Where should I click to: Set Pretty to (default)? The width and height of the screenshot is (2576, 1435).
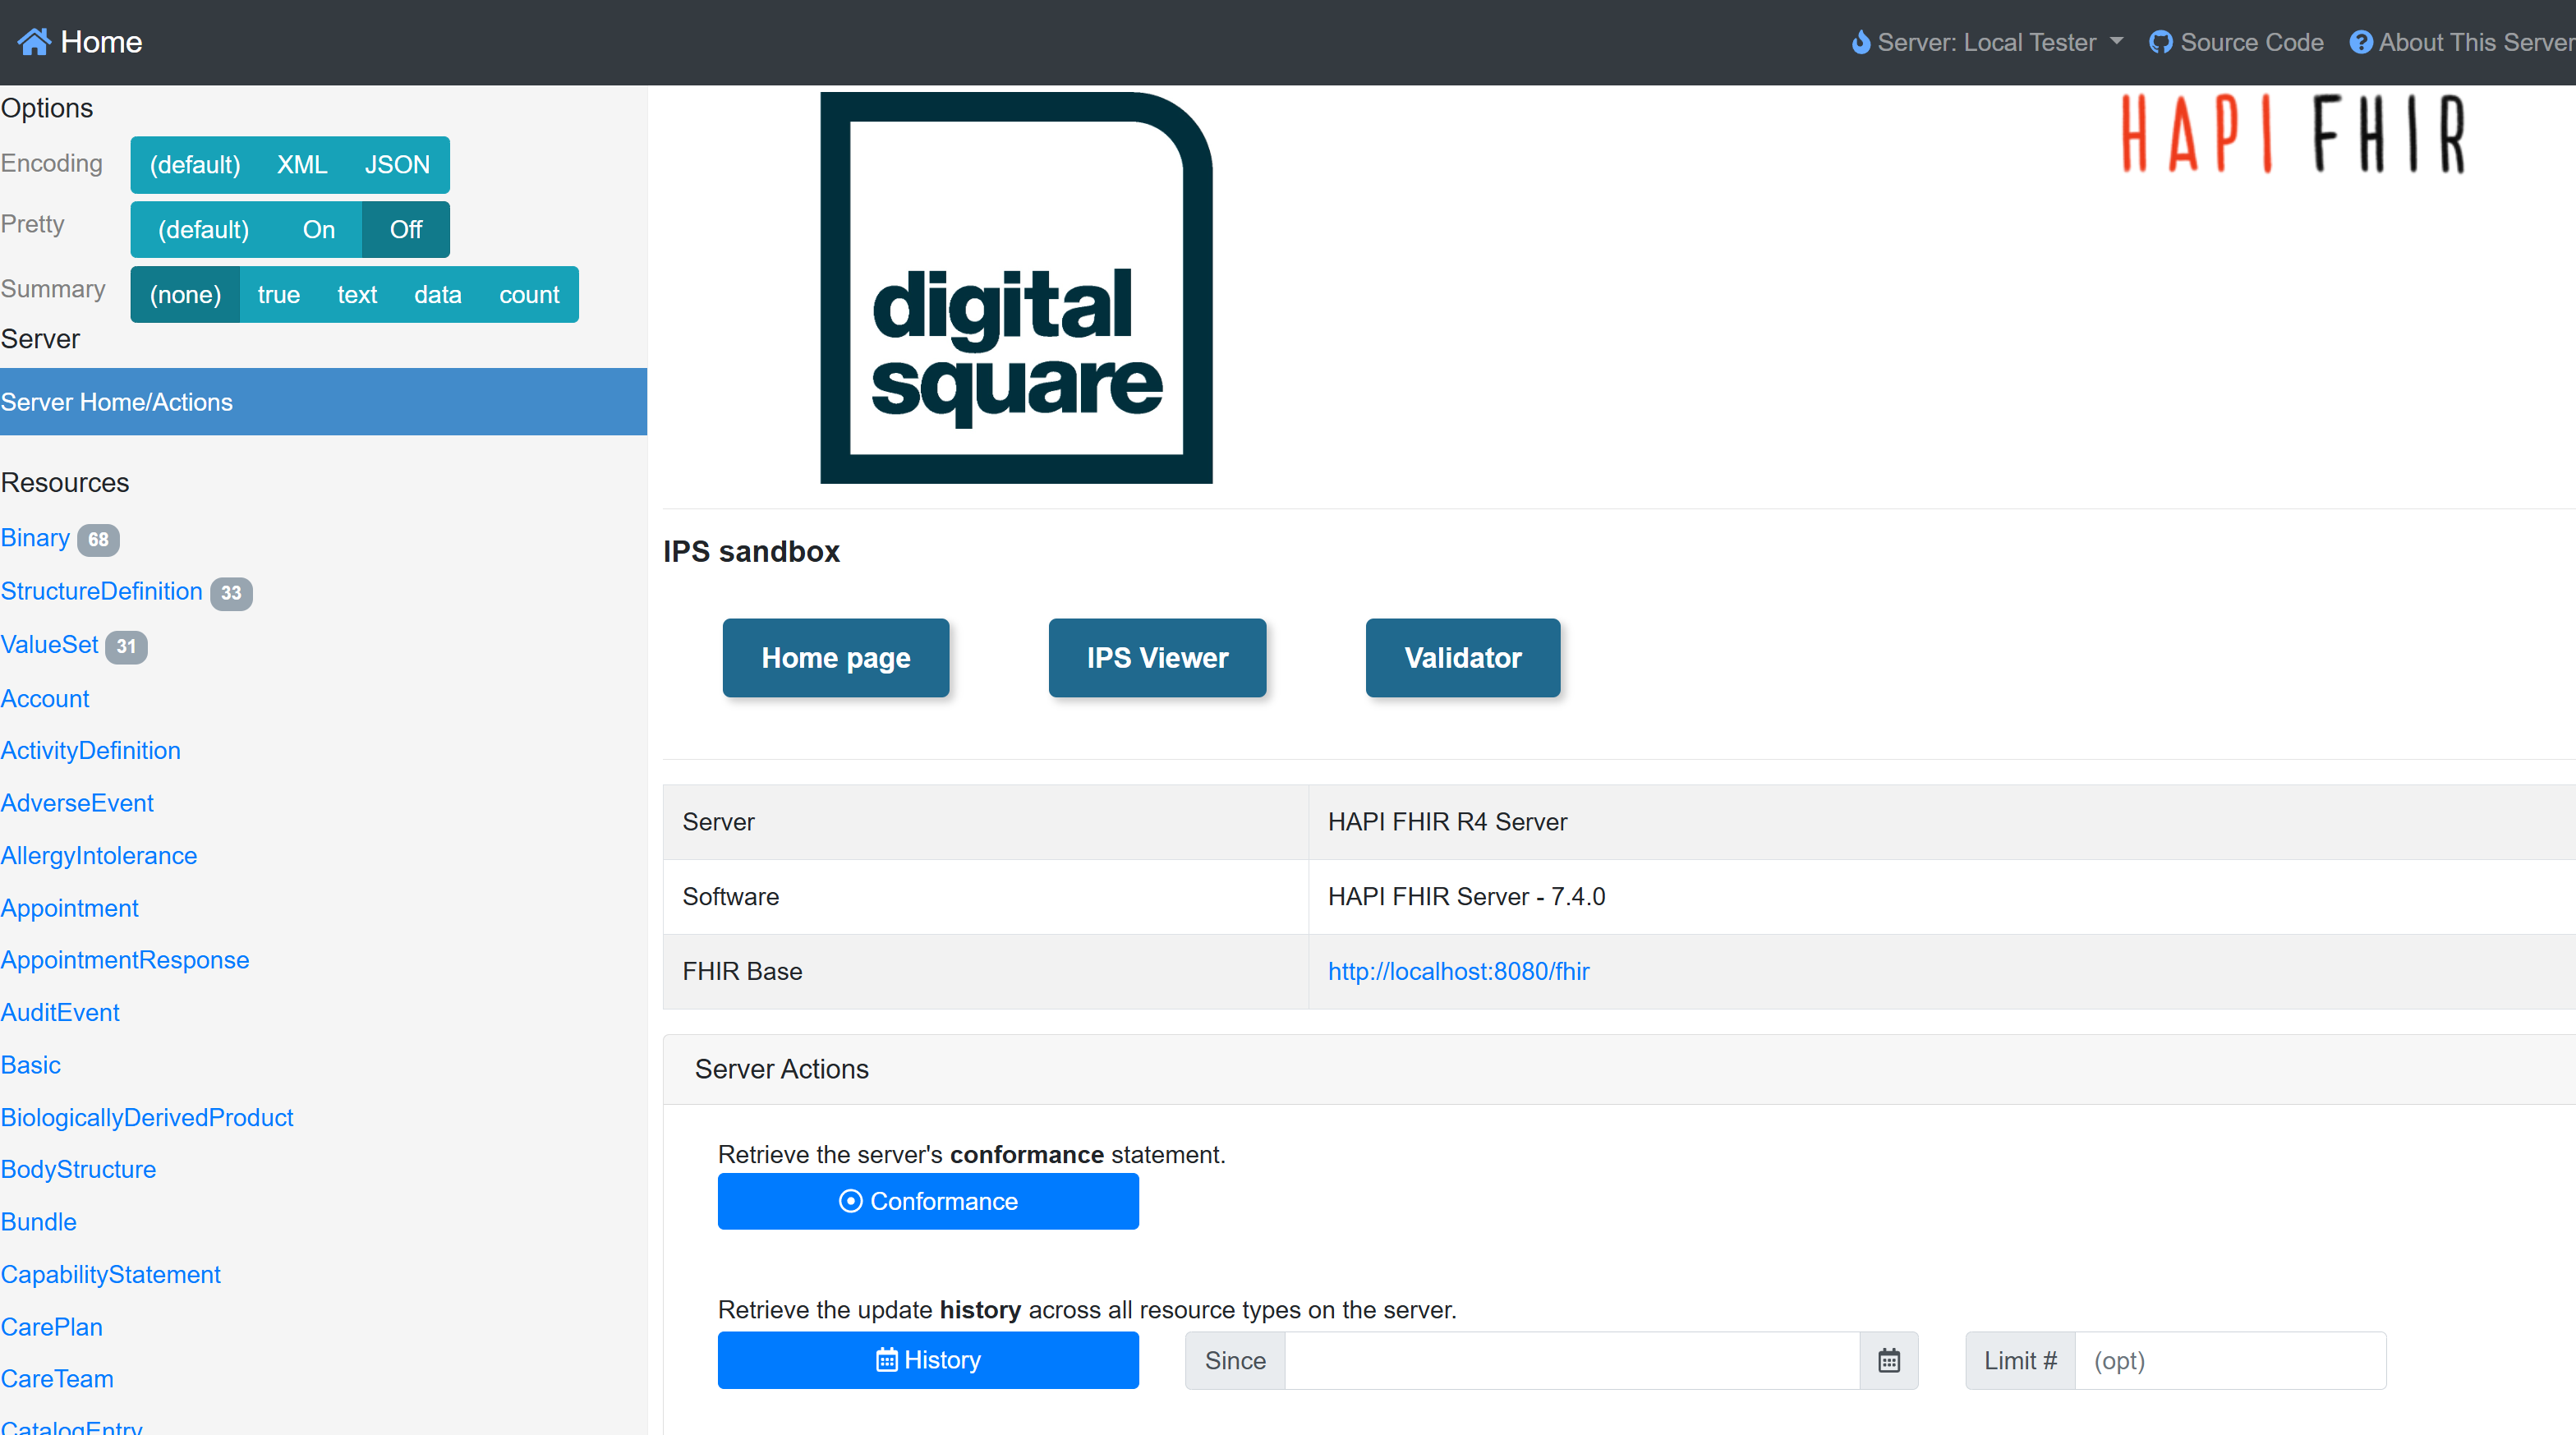(203, 230)
